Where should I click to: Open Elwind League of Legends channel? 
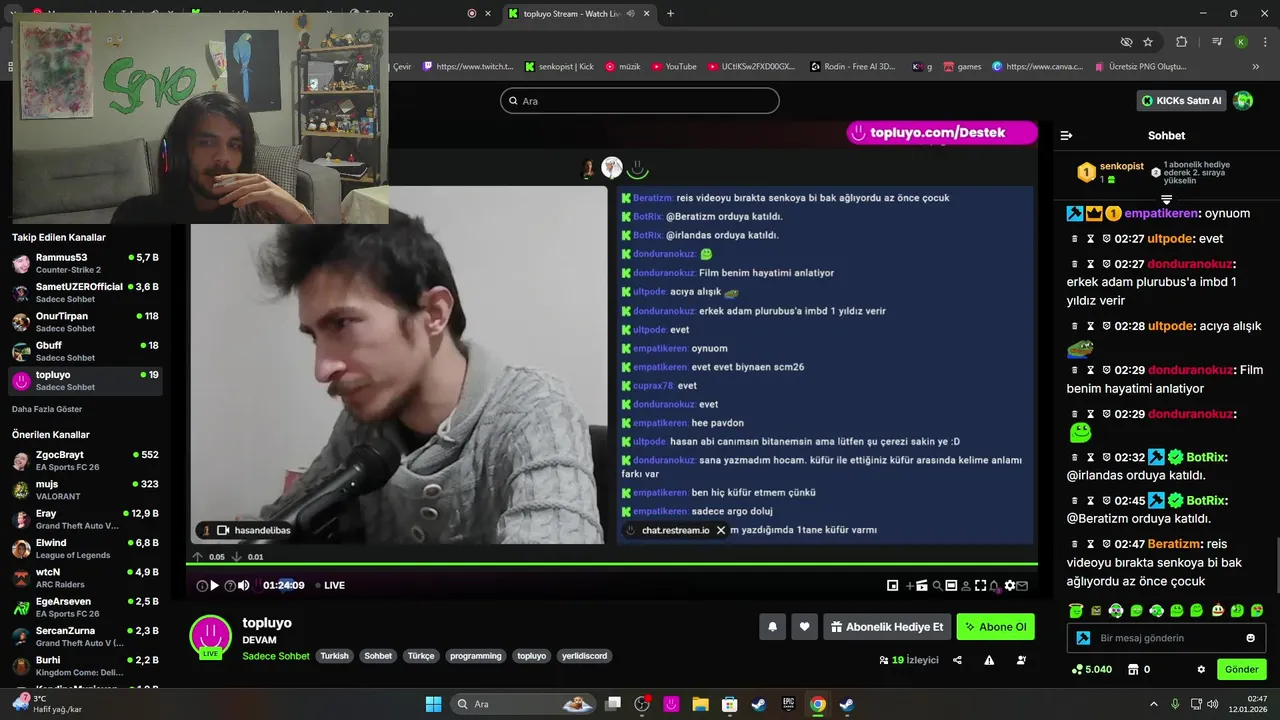pos(86,548)
